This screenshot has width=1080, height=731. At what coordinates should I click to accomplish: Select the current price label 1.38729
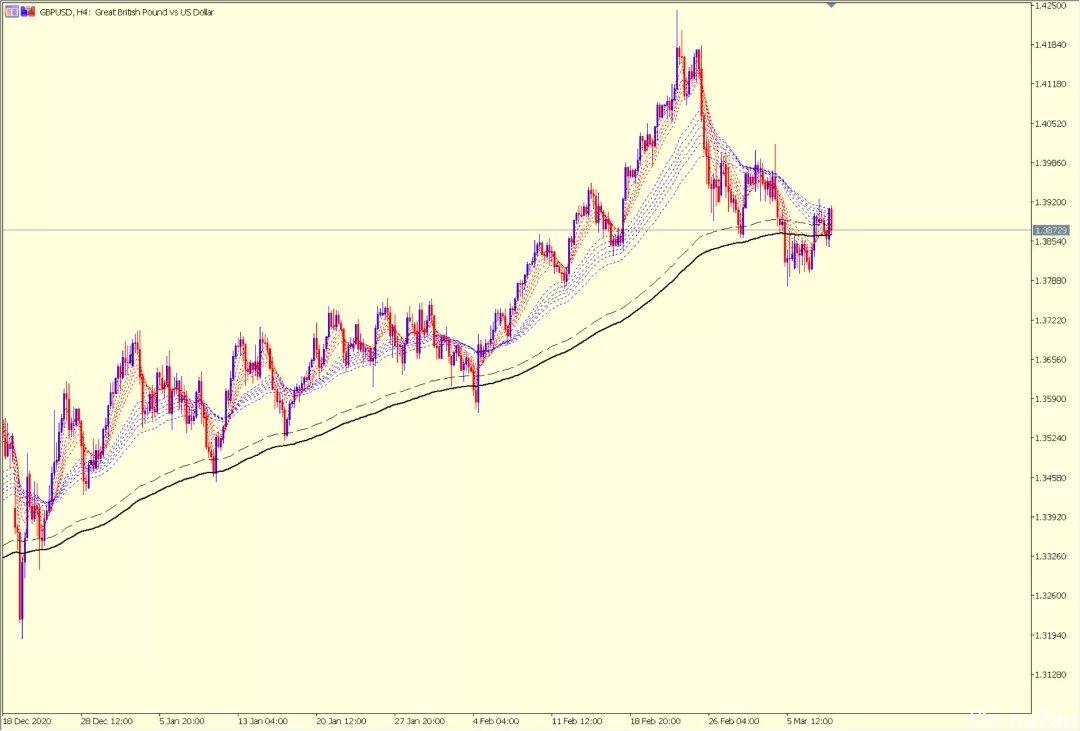[x=1050, y=230]
